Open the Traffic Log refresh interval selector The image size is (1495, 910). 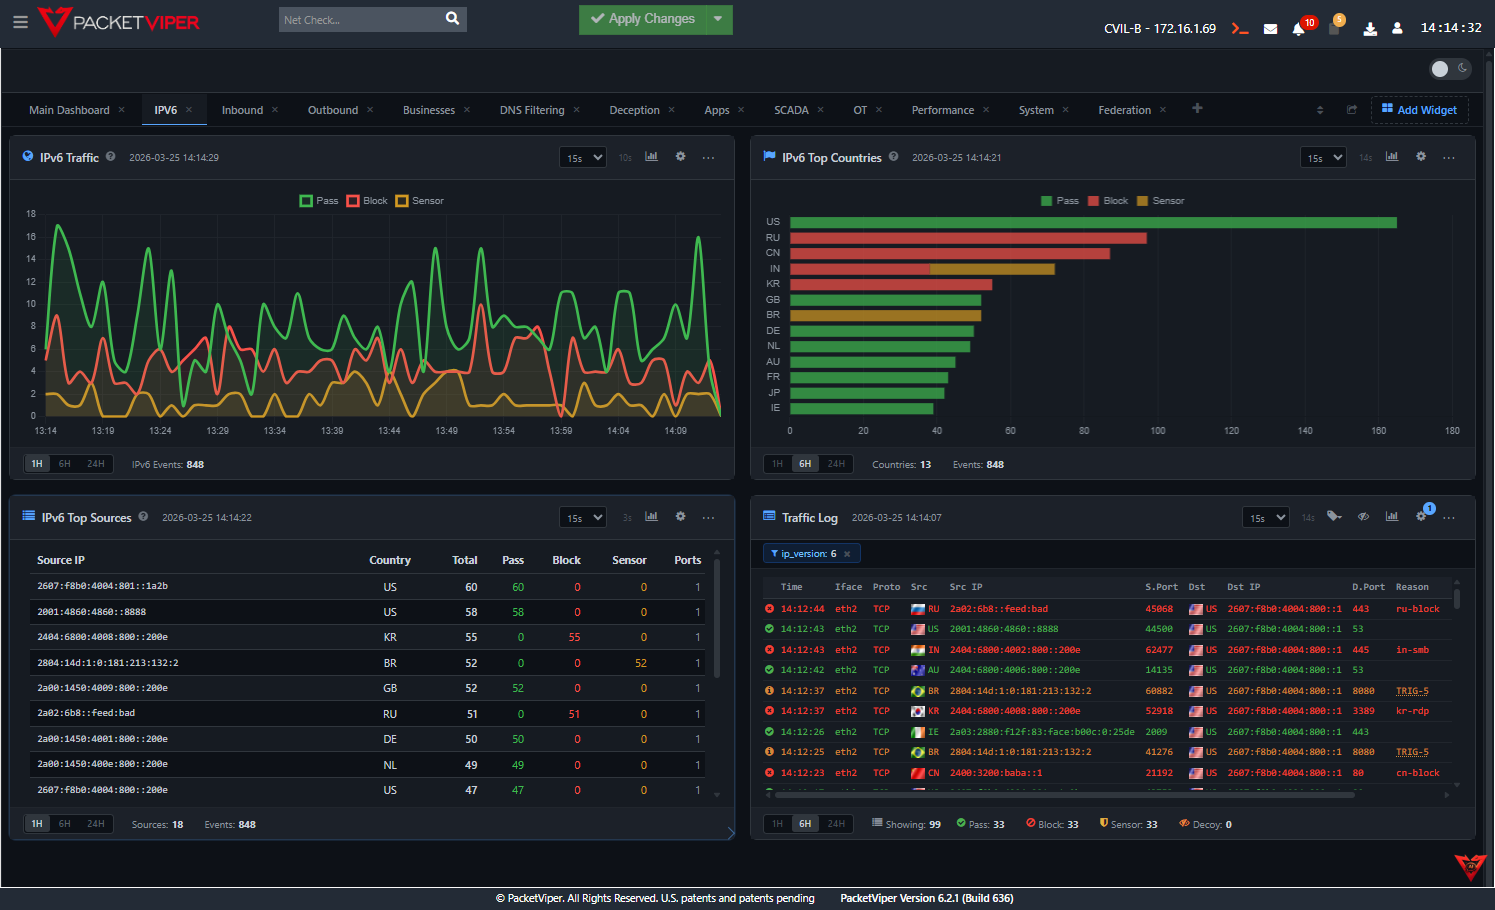[1265, 517]
